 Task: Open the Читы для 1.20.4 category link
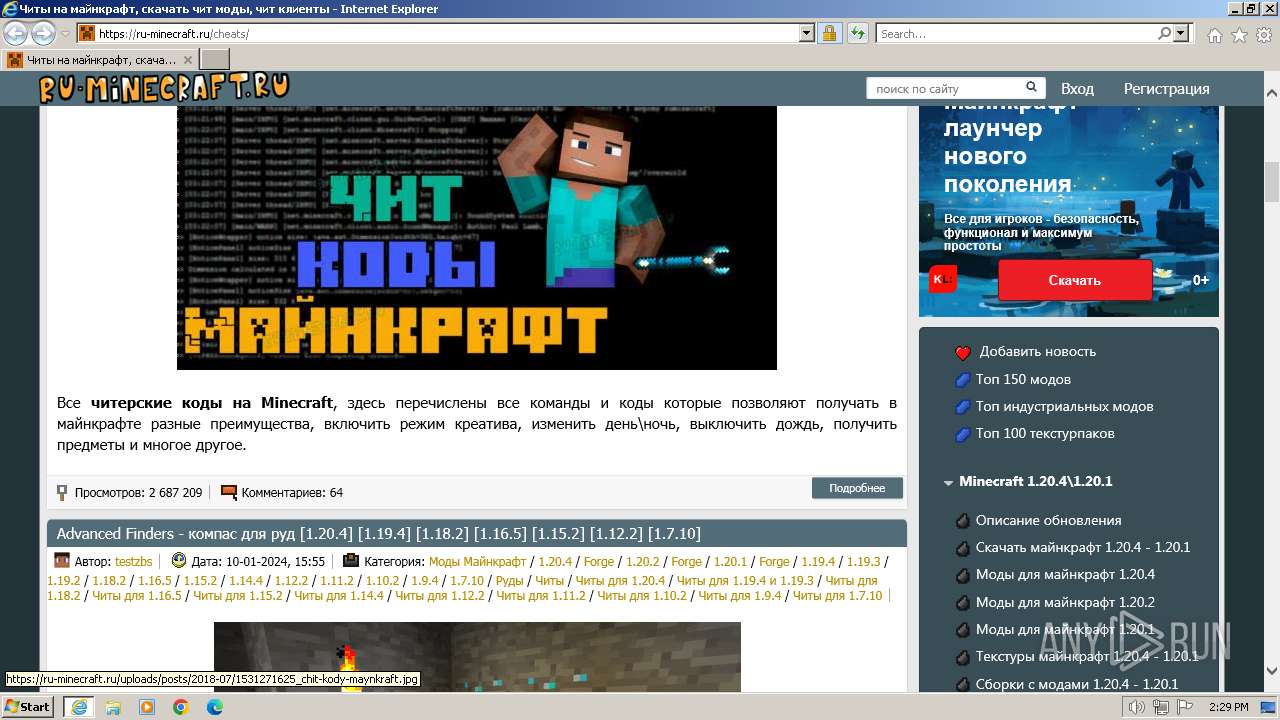(x=620, y=581)
